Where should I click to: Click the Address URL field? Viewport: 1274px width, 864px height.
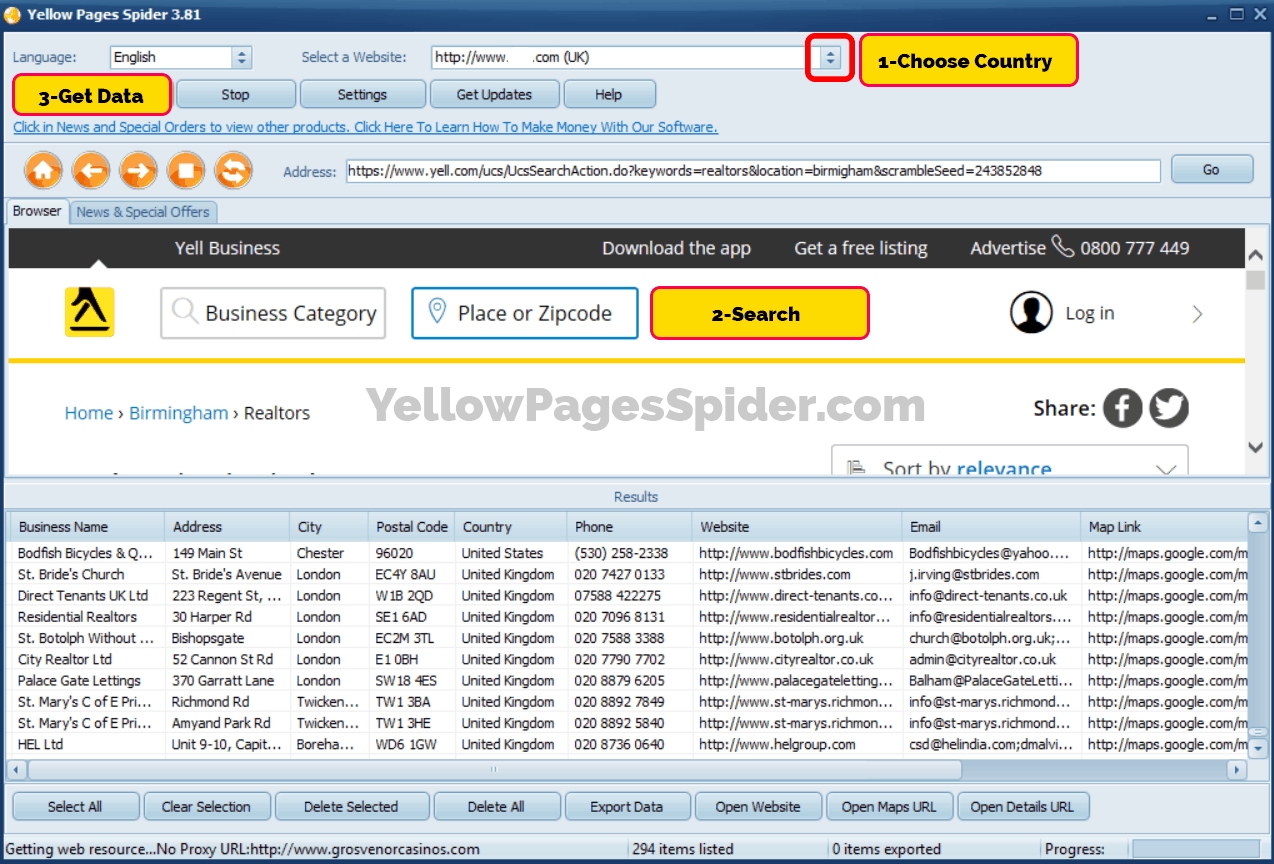coord(753,171)
